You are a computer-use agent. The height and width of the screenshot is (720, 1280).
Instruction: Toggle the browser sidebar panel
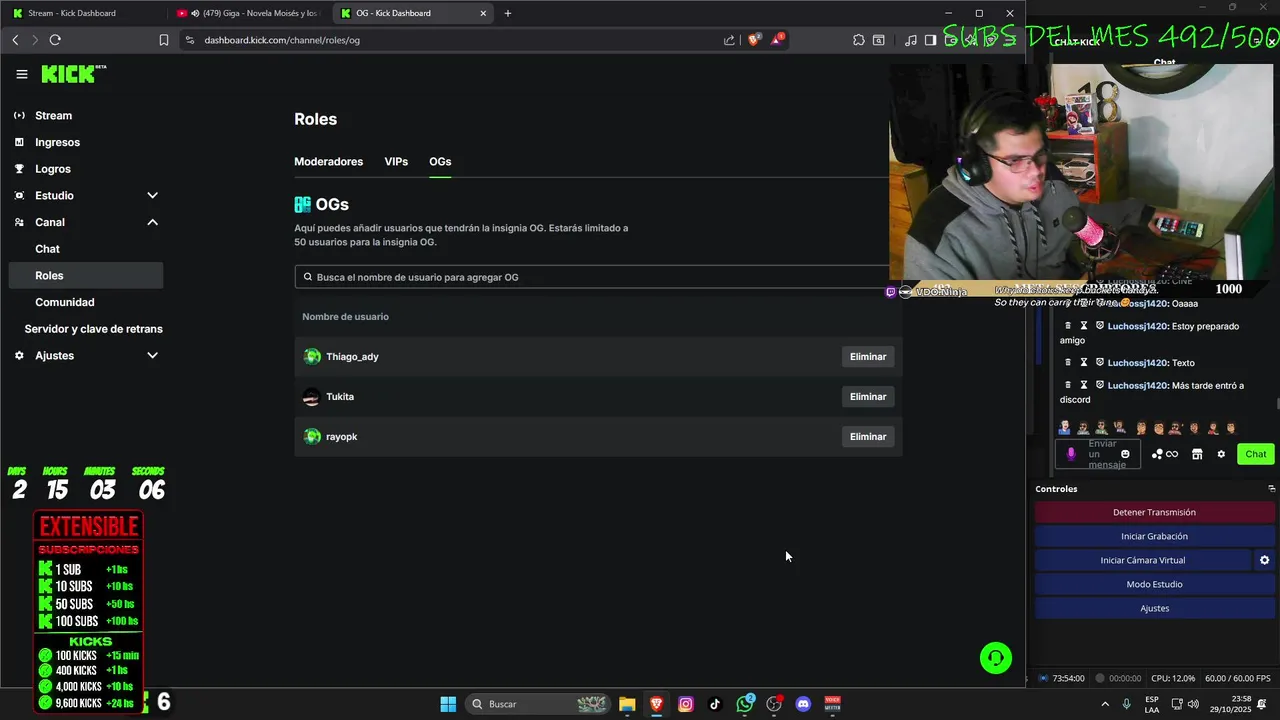click(x=930, y=40)
